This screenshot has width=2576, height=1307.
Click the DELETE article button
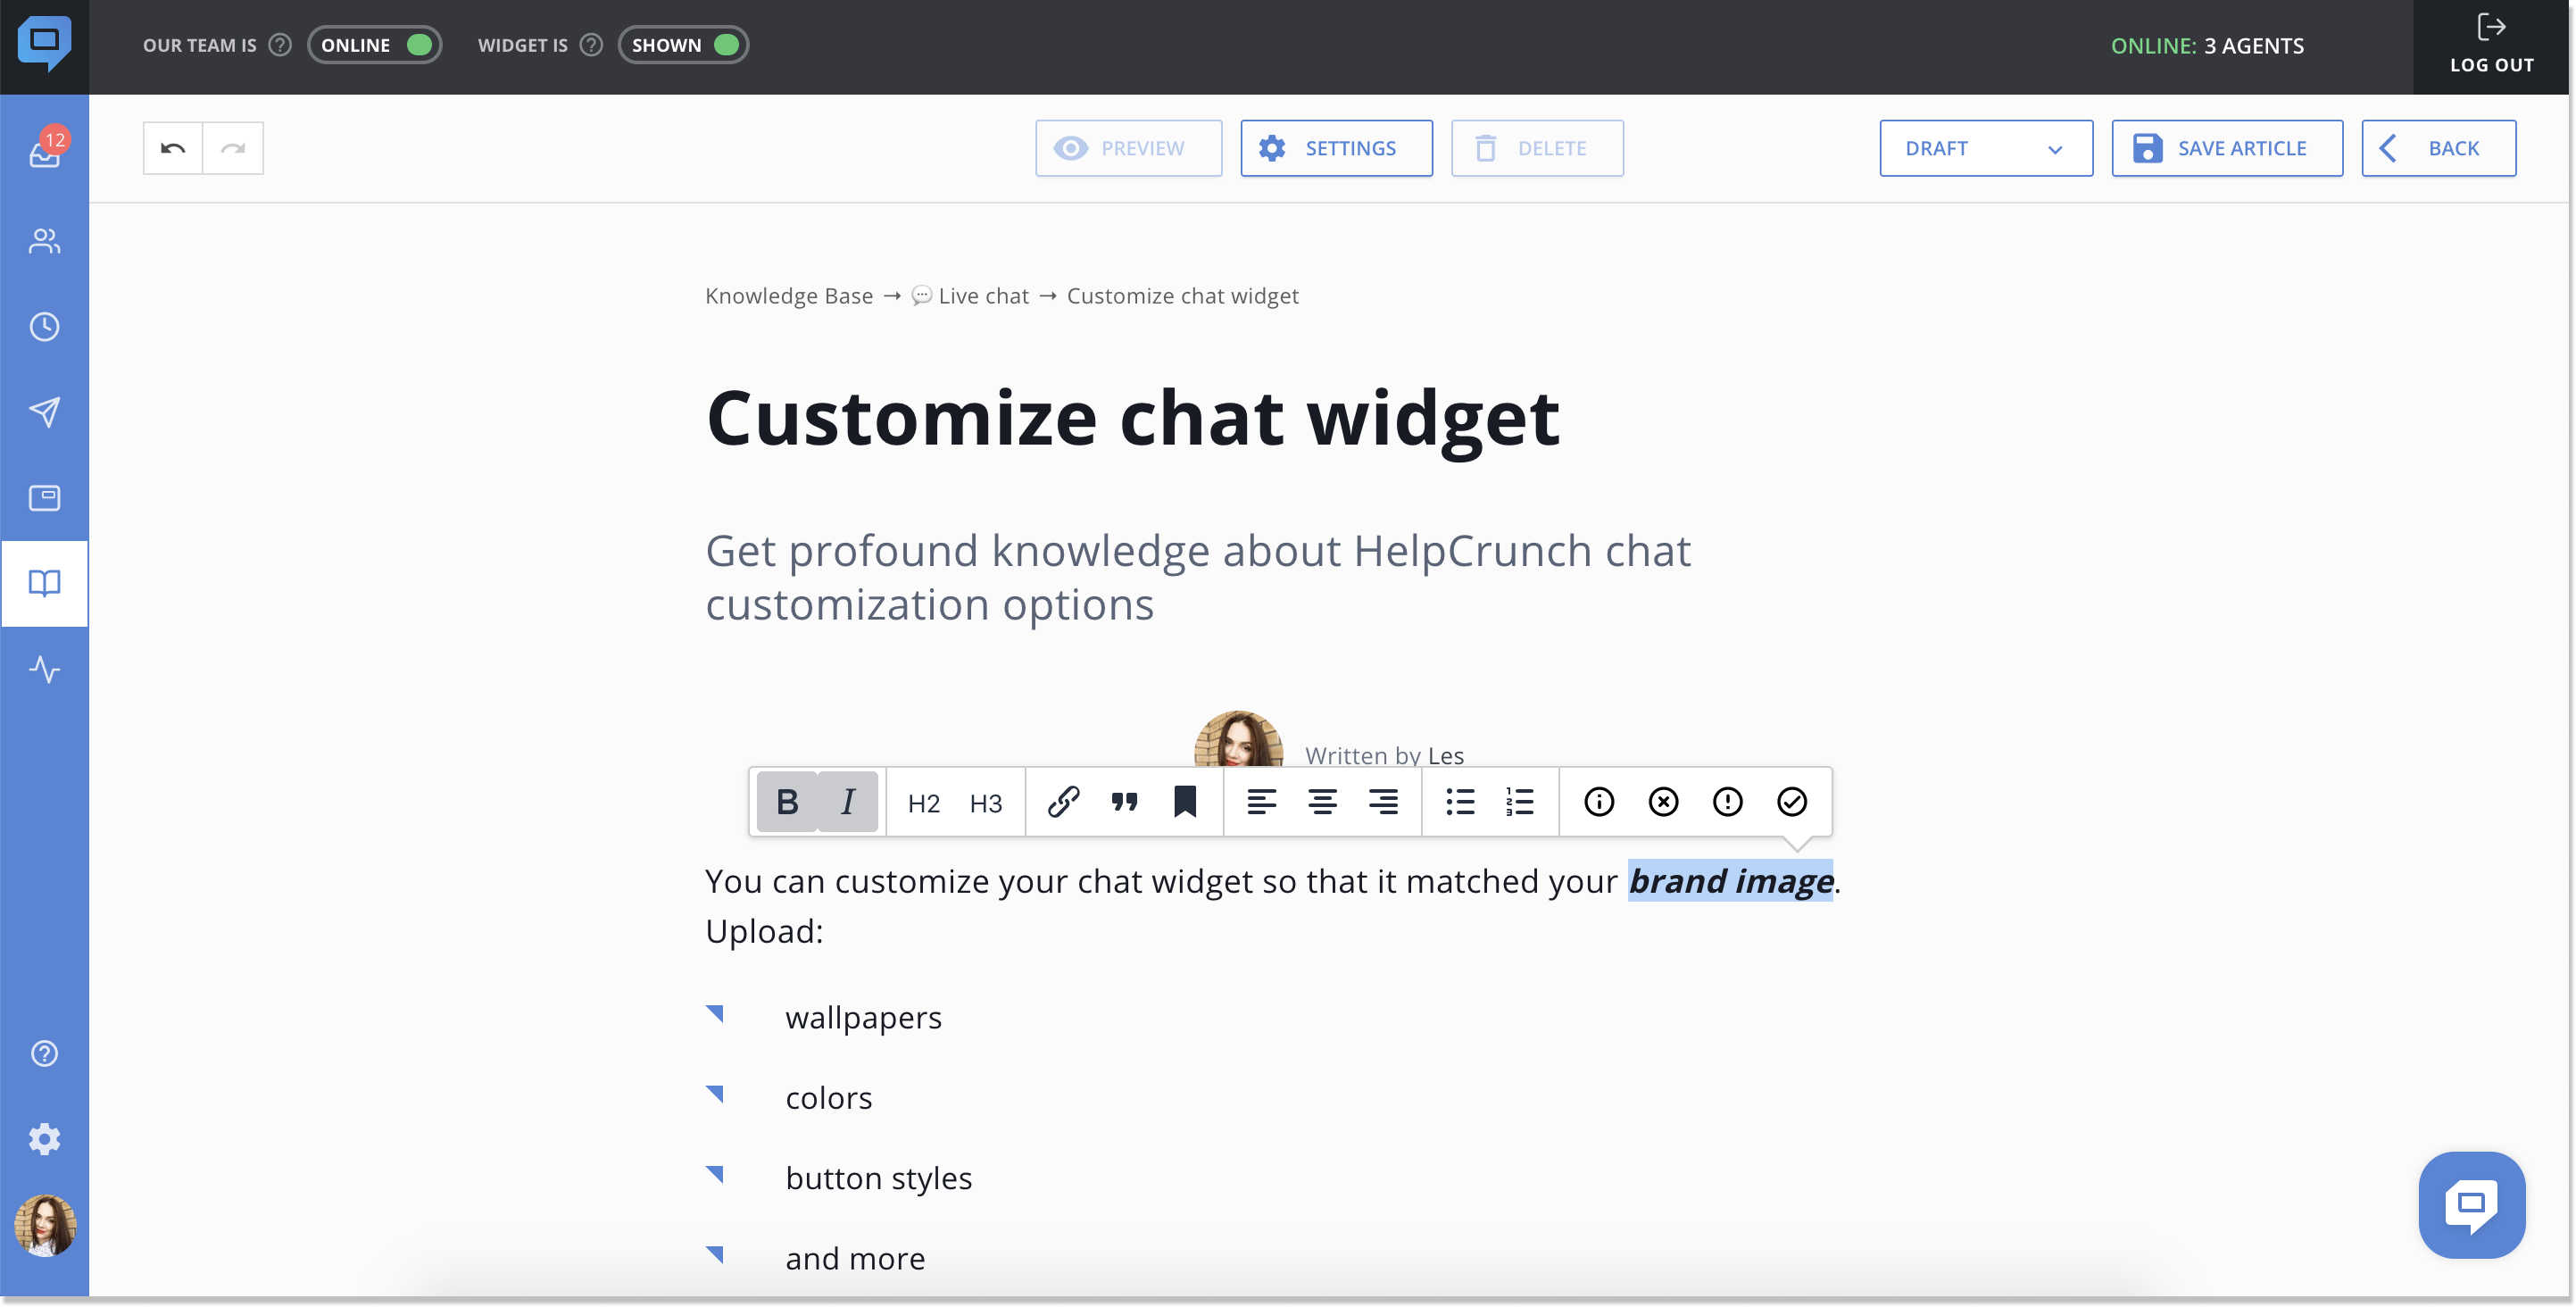click(1538, 148)
